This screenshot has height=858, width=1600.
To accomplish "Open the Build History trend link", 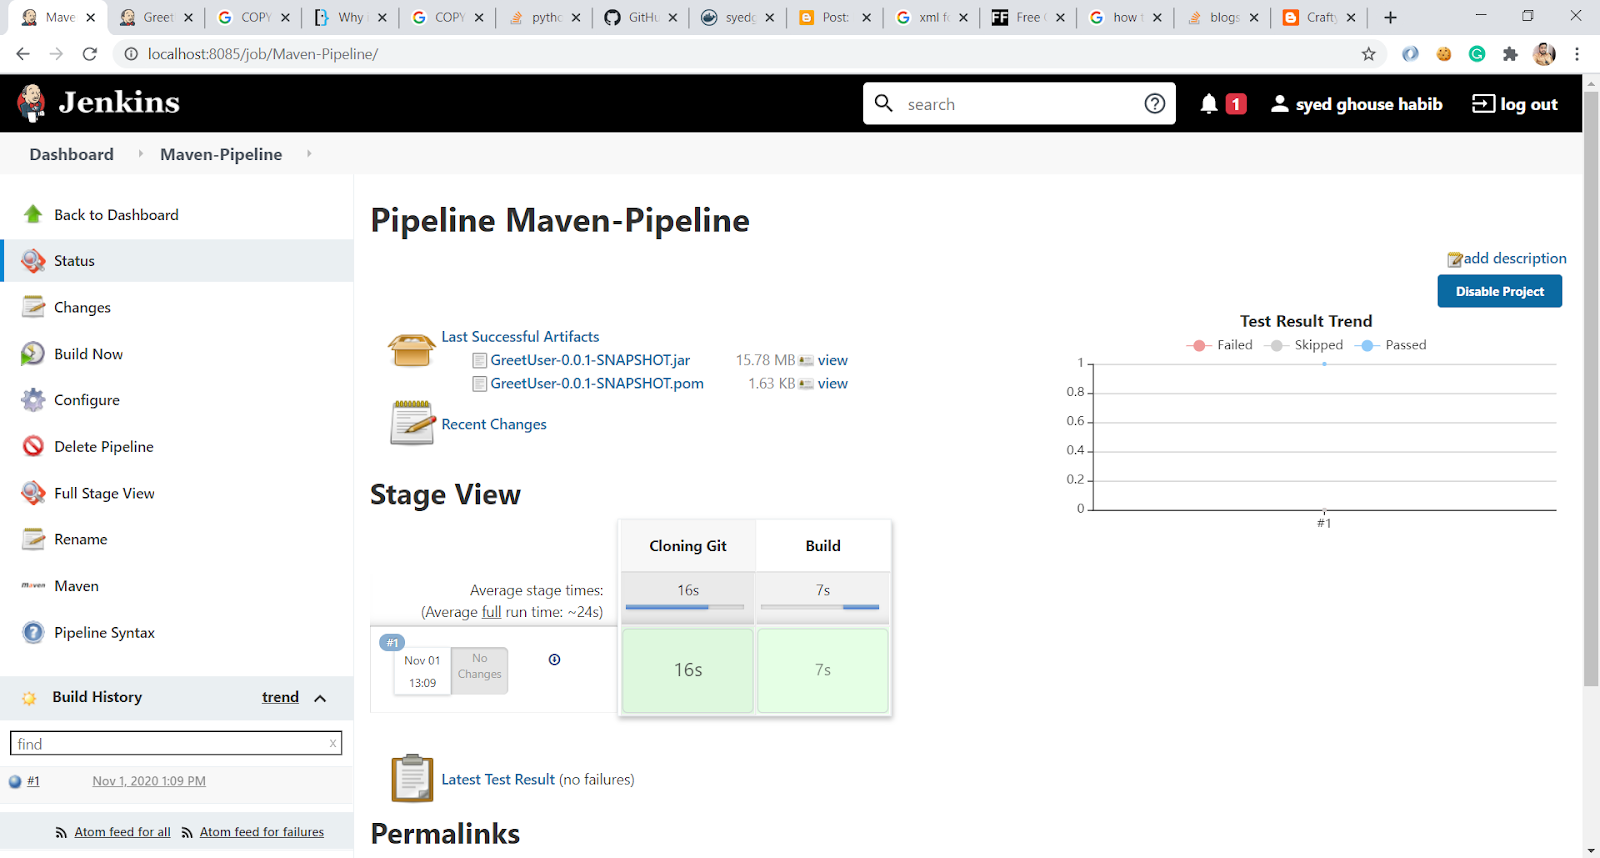I will [280, 697].
